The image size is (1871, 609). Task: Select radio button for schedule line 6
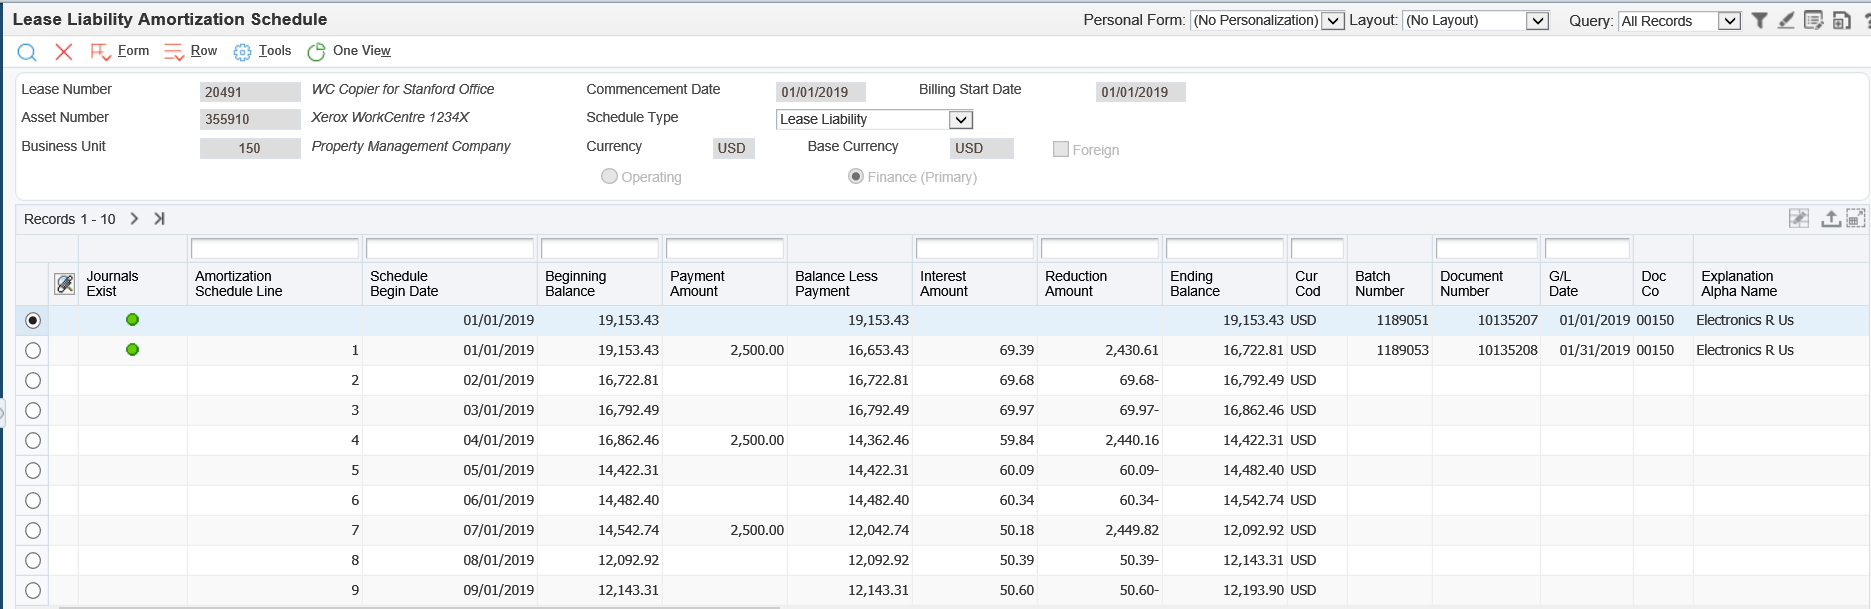[x=33, y=500]
